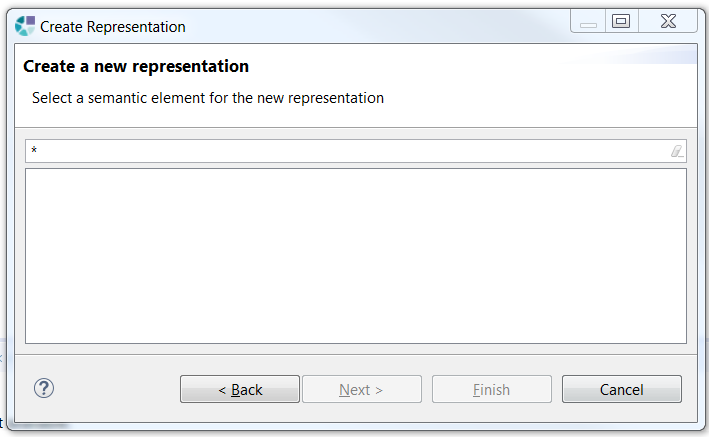
Task: Open help via question mark icon
Action: (44, 388)
